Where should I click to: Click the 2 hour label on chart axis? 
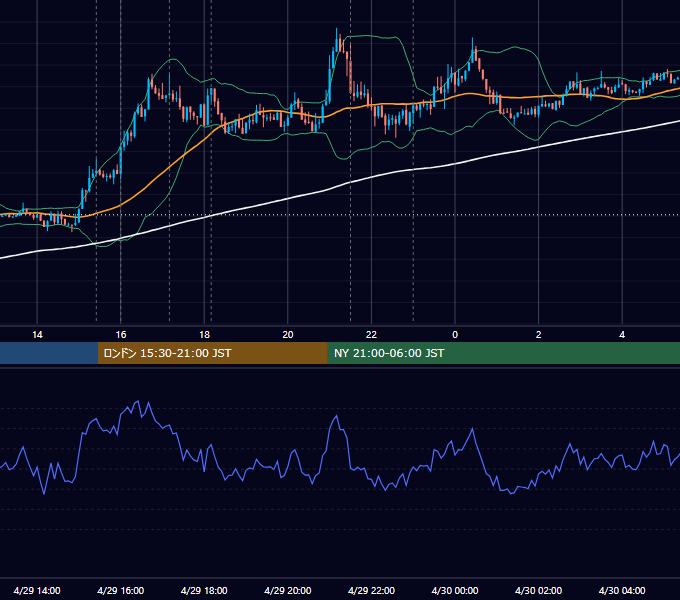(x=539, y=335)
